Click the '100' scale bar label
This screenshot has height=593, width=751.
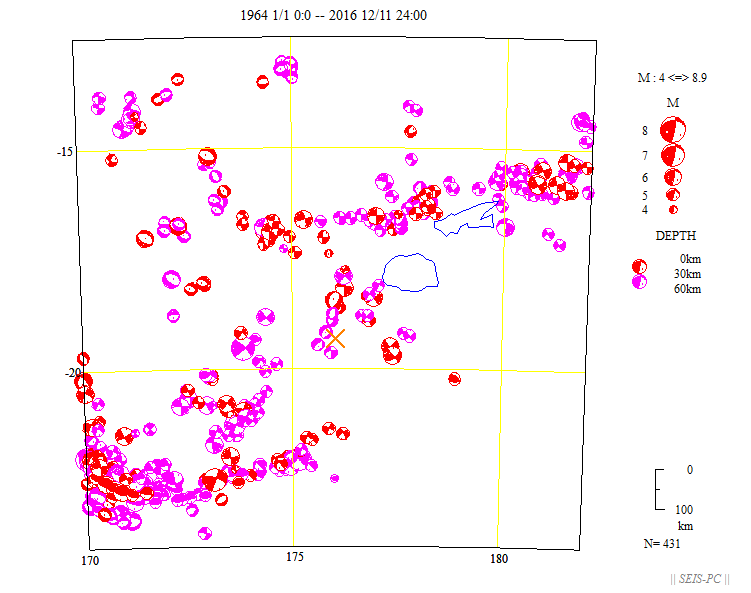(x=684, y=510)
